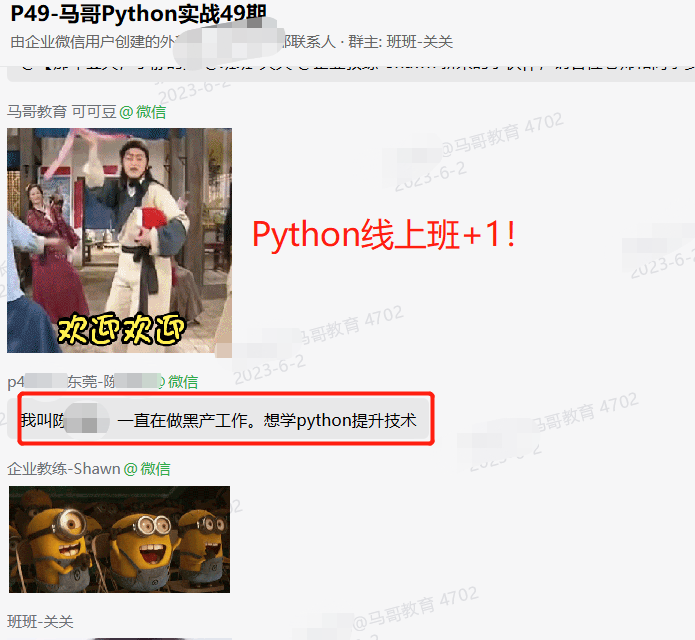Click the "@微信" tag beside the 东莞 sender
695x640 pixels.
click(x=181, y=381)
